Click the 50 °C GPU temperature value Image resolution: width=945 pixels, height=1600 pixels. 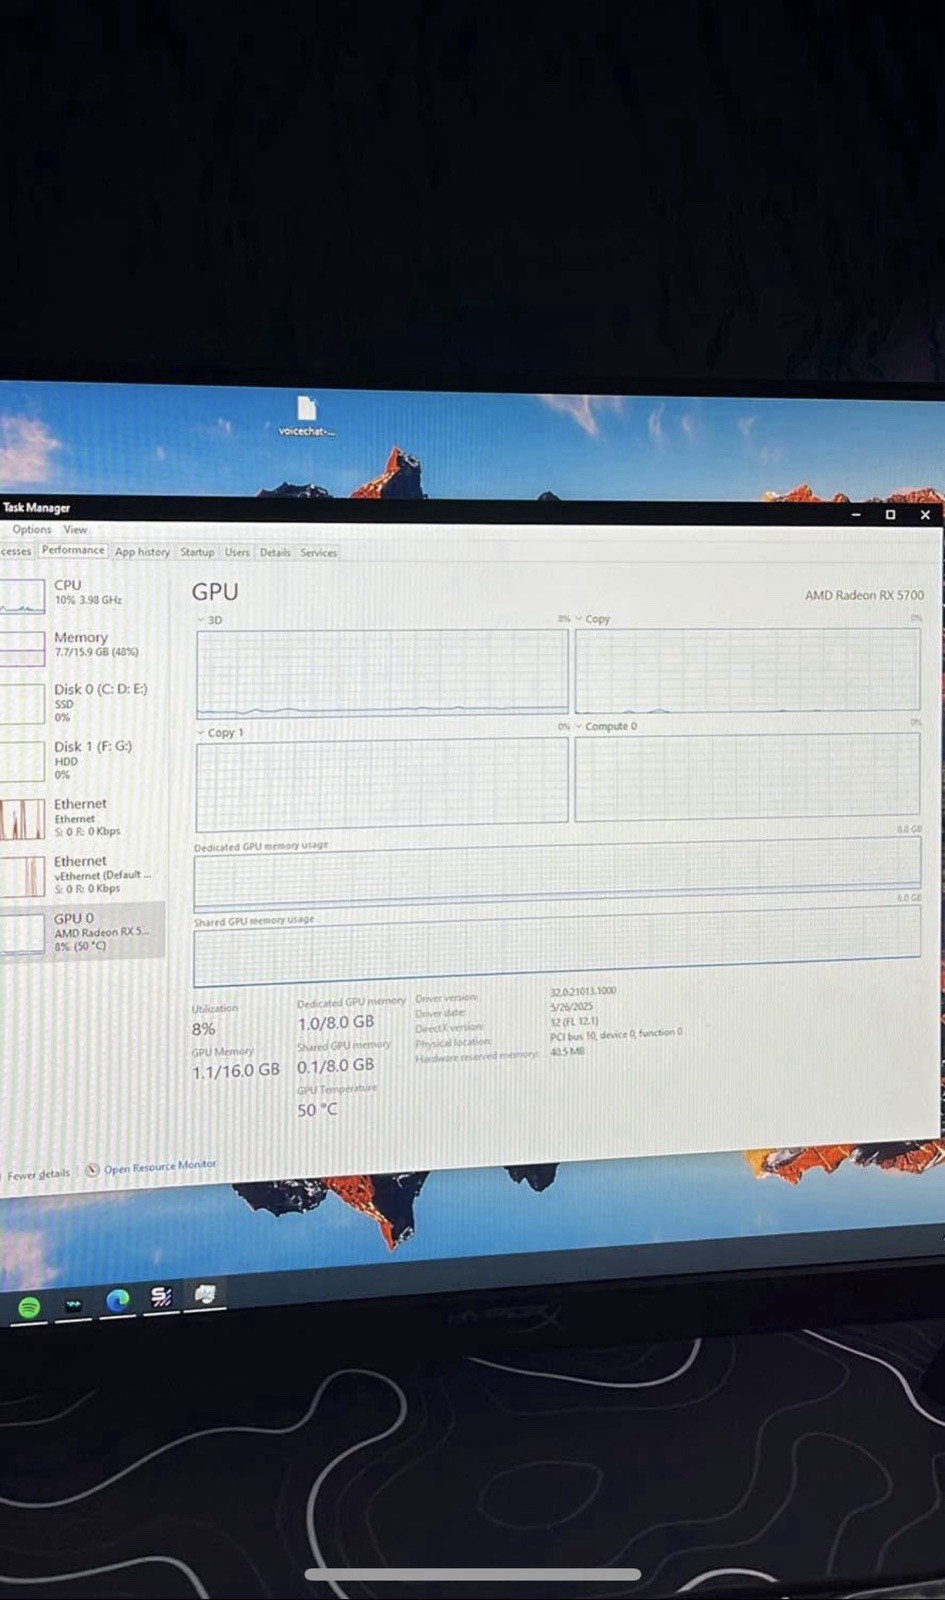coord(317,1109)
